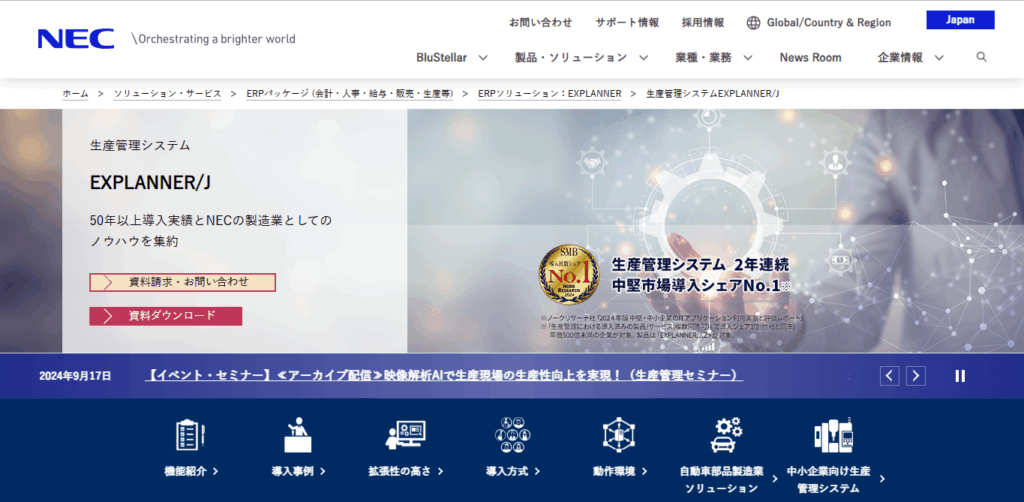Click the 導入方式 people circles icon
1024x502 pixels.
tap(513, 435)
